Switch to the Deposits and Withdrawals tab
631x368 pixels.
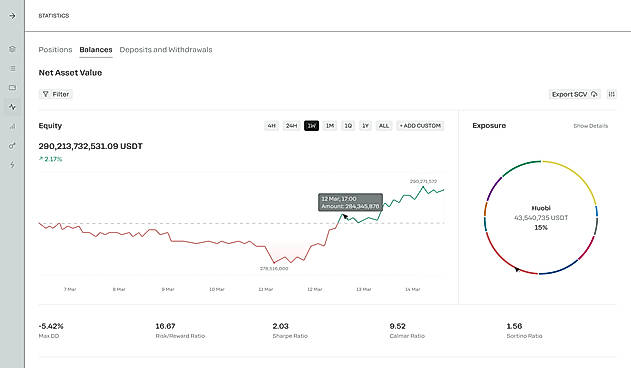(x=166, y=50)
